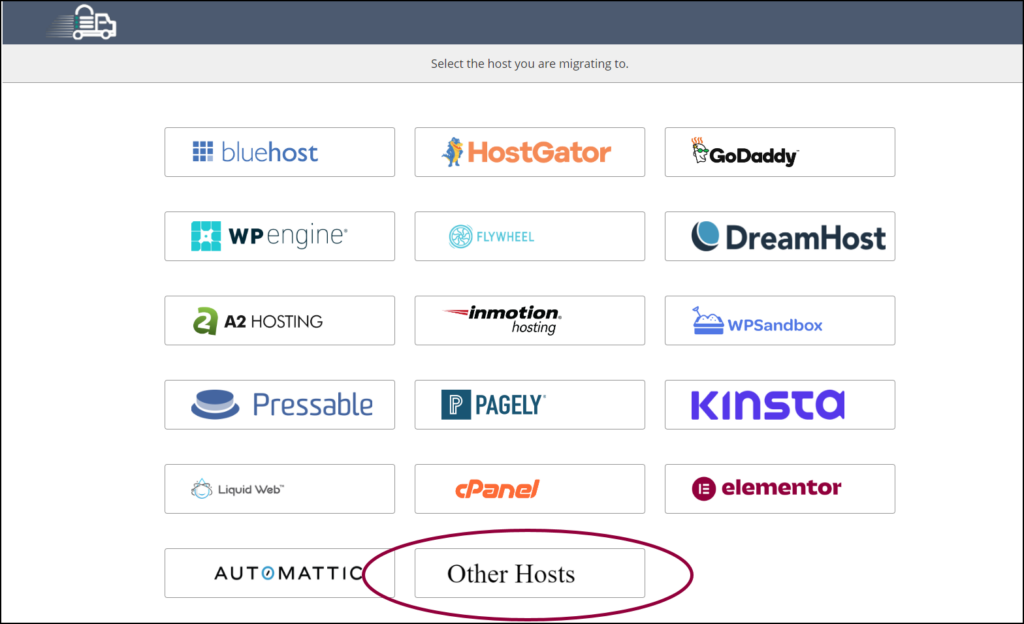Click the Pressable blue button icon
This screenshot has width=1024, height=624.
click(215, 404)
